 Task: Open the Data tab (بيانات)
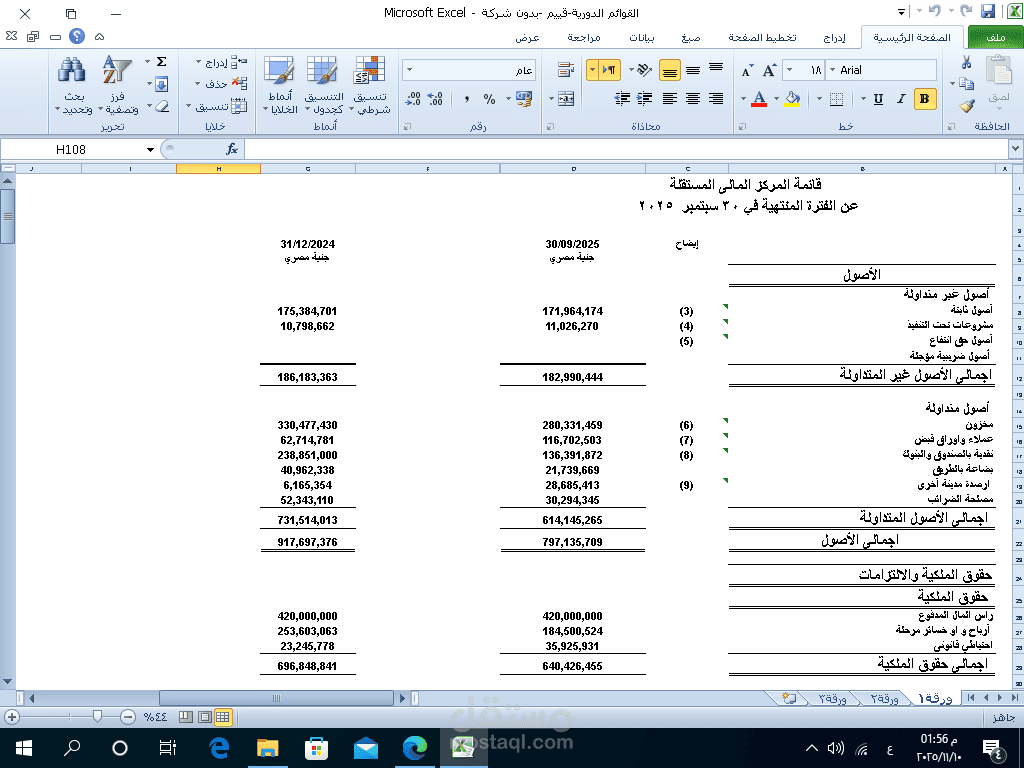coord(641,38)
